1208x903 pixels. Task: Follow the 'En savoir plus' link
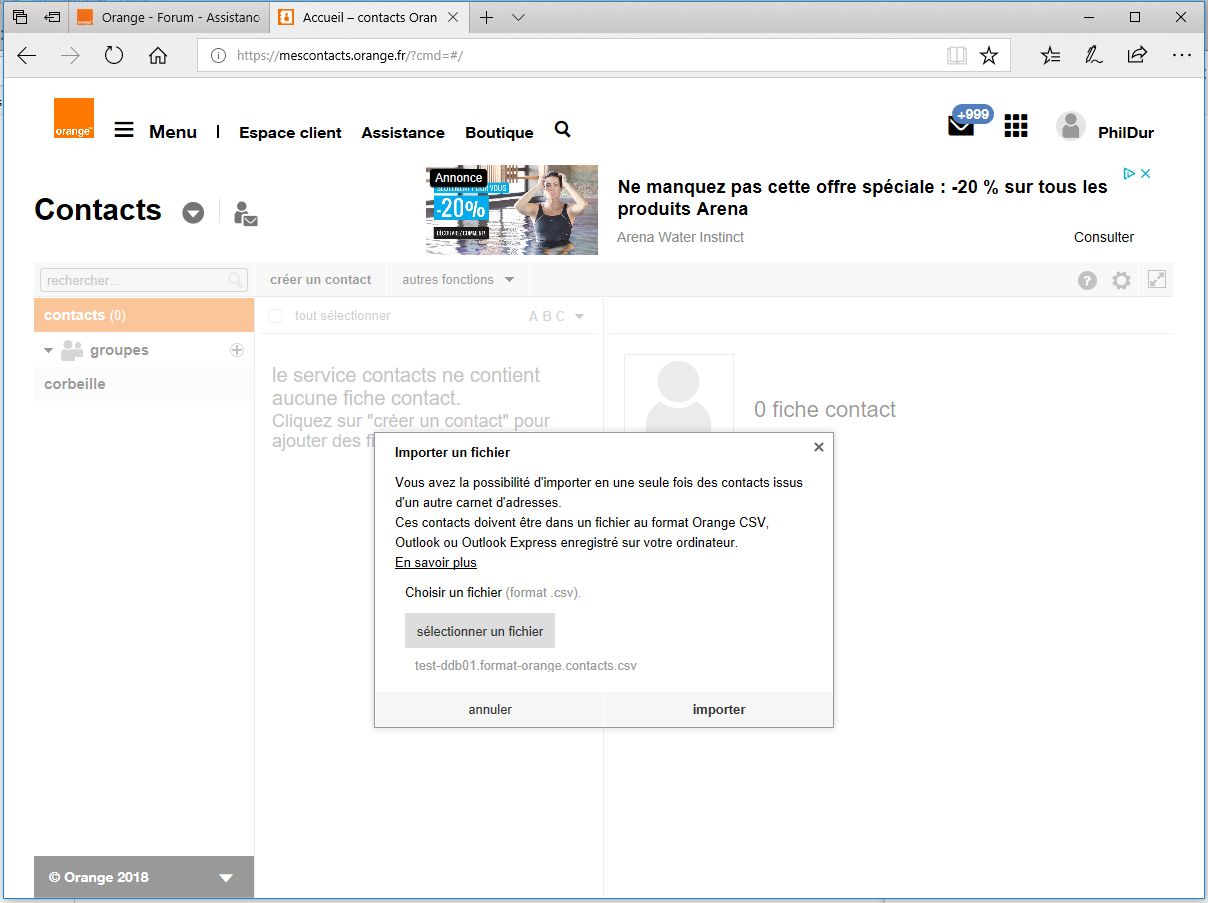[435, 563]
